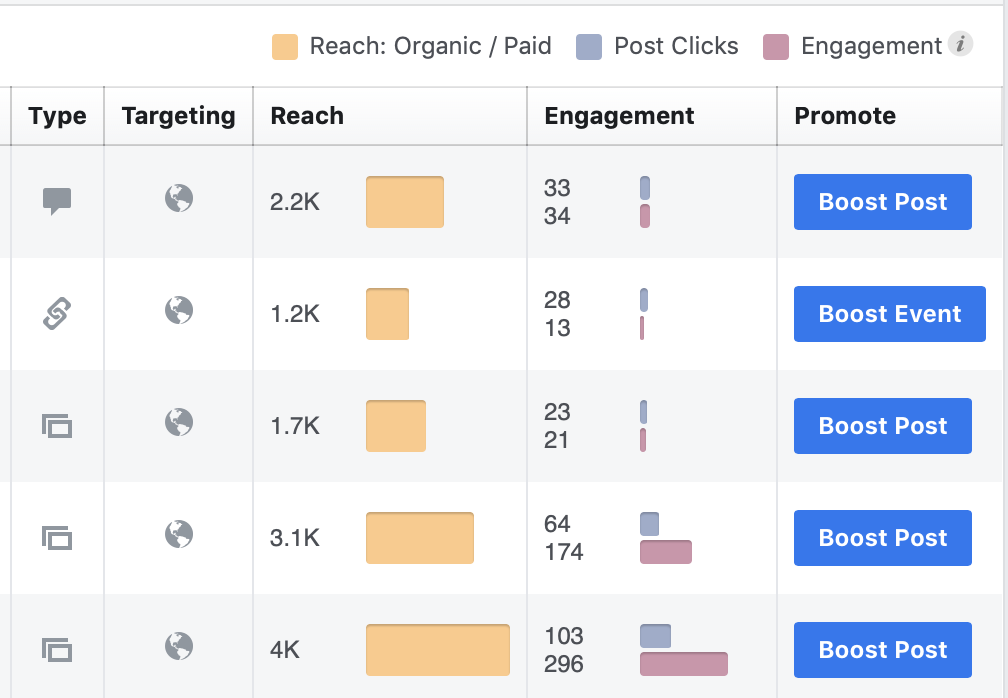
Task: Toggle the Post Clicks legend swatch
Action: 590,47
